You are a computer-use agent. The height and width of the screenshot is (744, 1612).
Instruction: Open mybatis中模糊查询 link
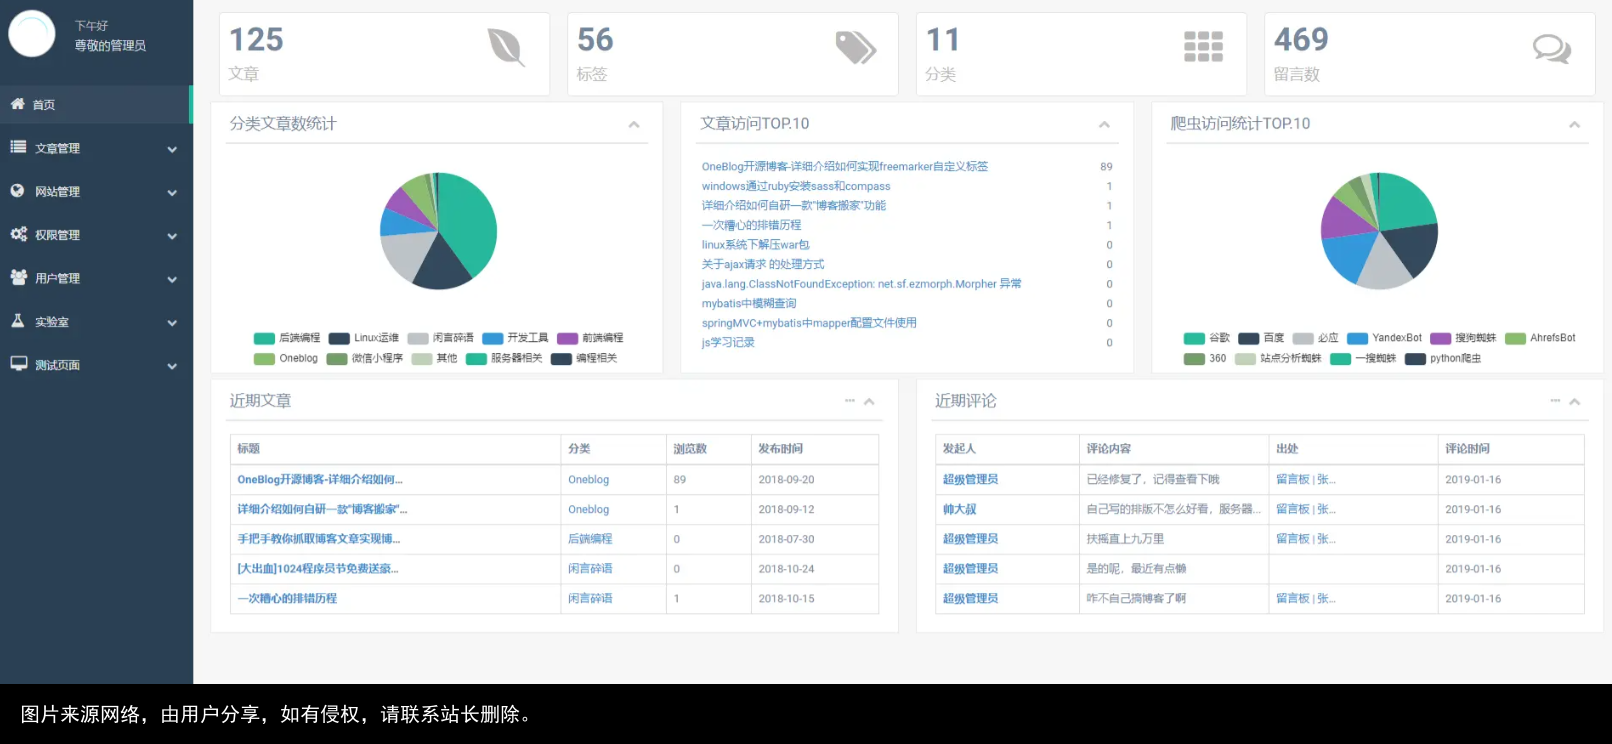tap(749, 303)
